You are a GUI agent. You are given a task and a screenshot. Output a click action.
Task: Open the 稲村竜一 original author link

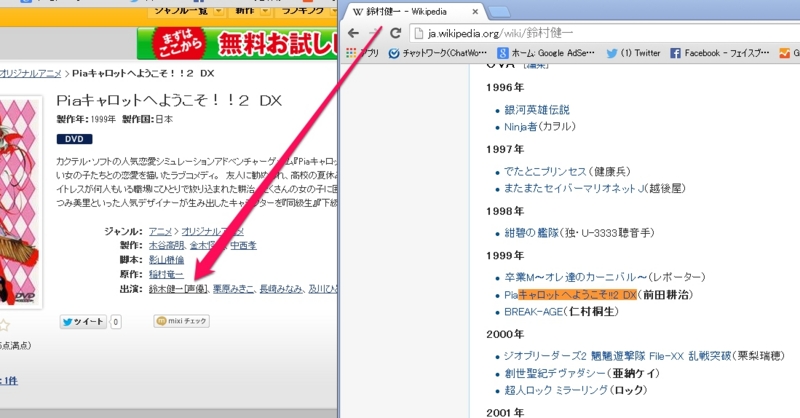tap(166, 274)
